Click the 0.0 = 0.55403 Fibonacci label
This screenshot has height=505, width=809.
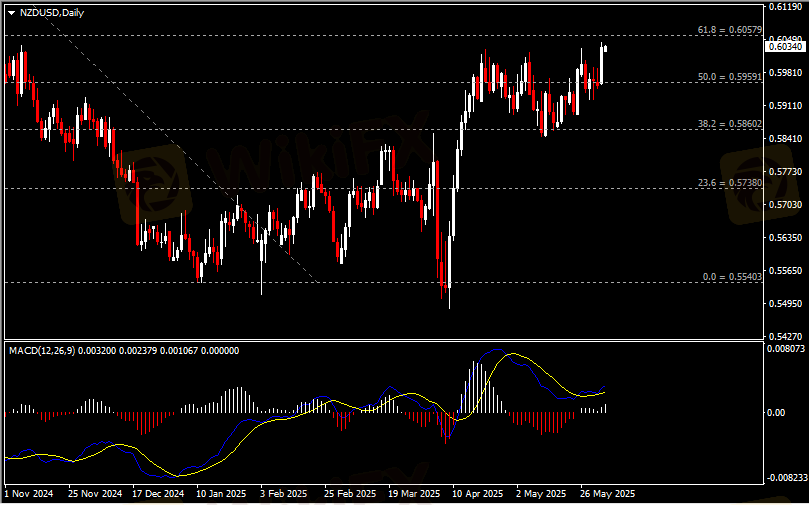pyautogui.click(x=732, y=277)
